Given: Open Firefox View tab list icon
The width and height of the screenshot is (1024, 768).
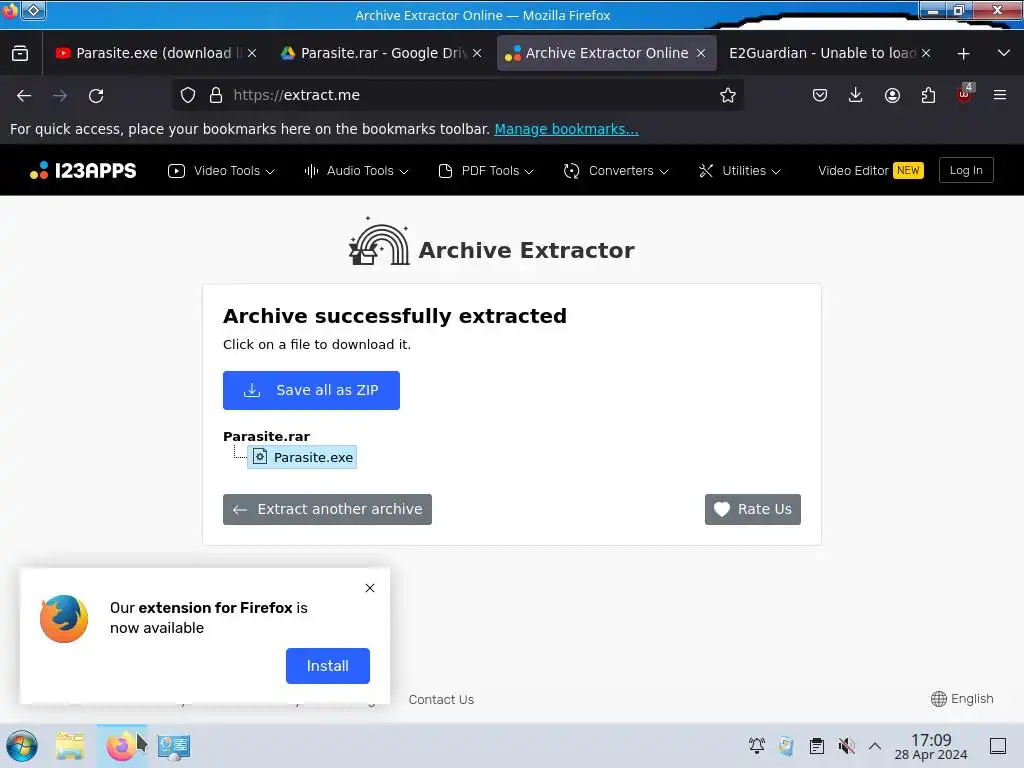Looking at the screenshot, I should click(x=20, y=53).
